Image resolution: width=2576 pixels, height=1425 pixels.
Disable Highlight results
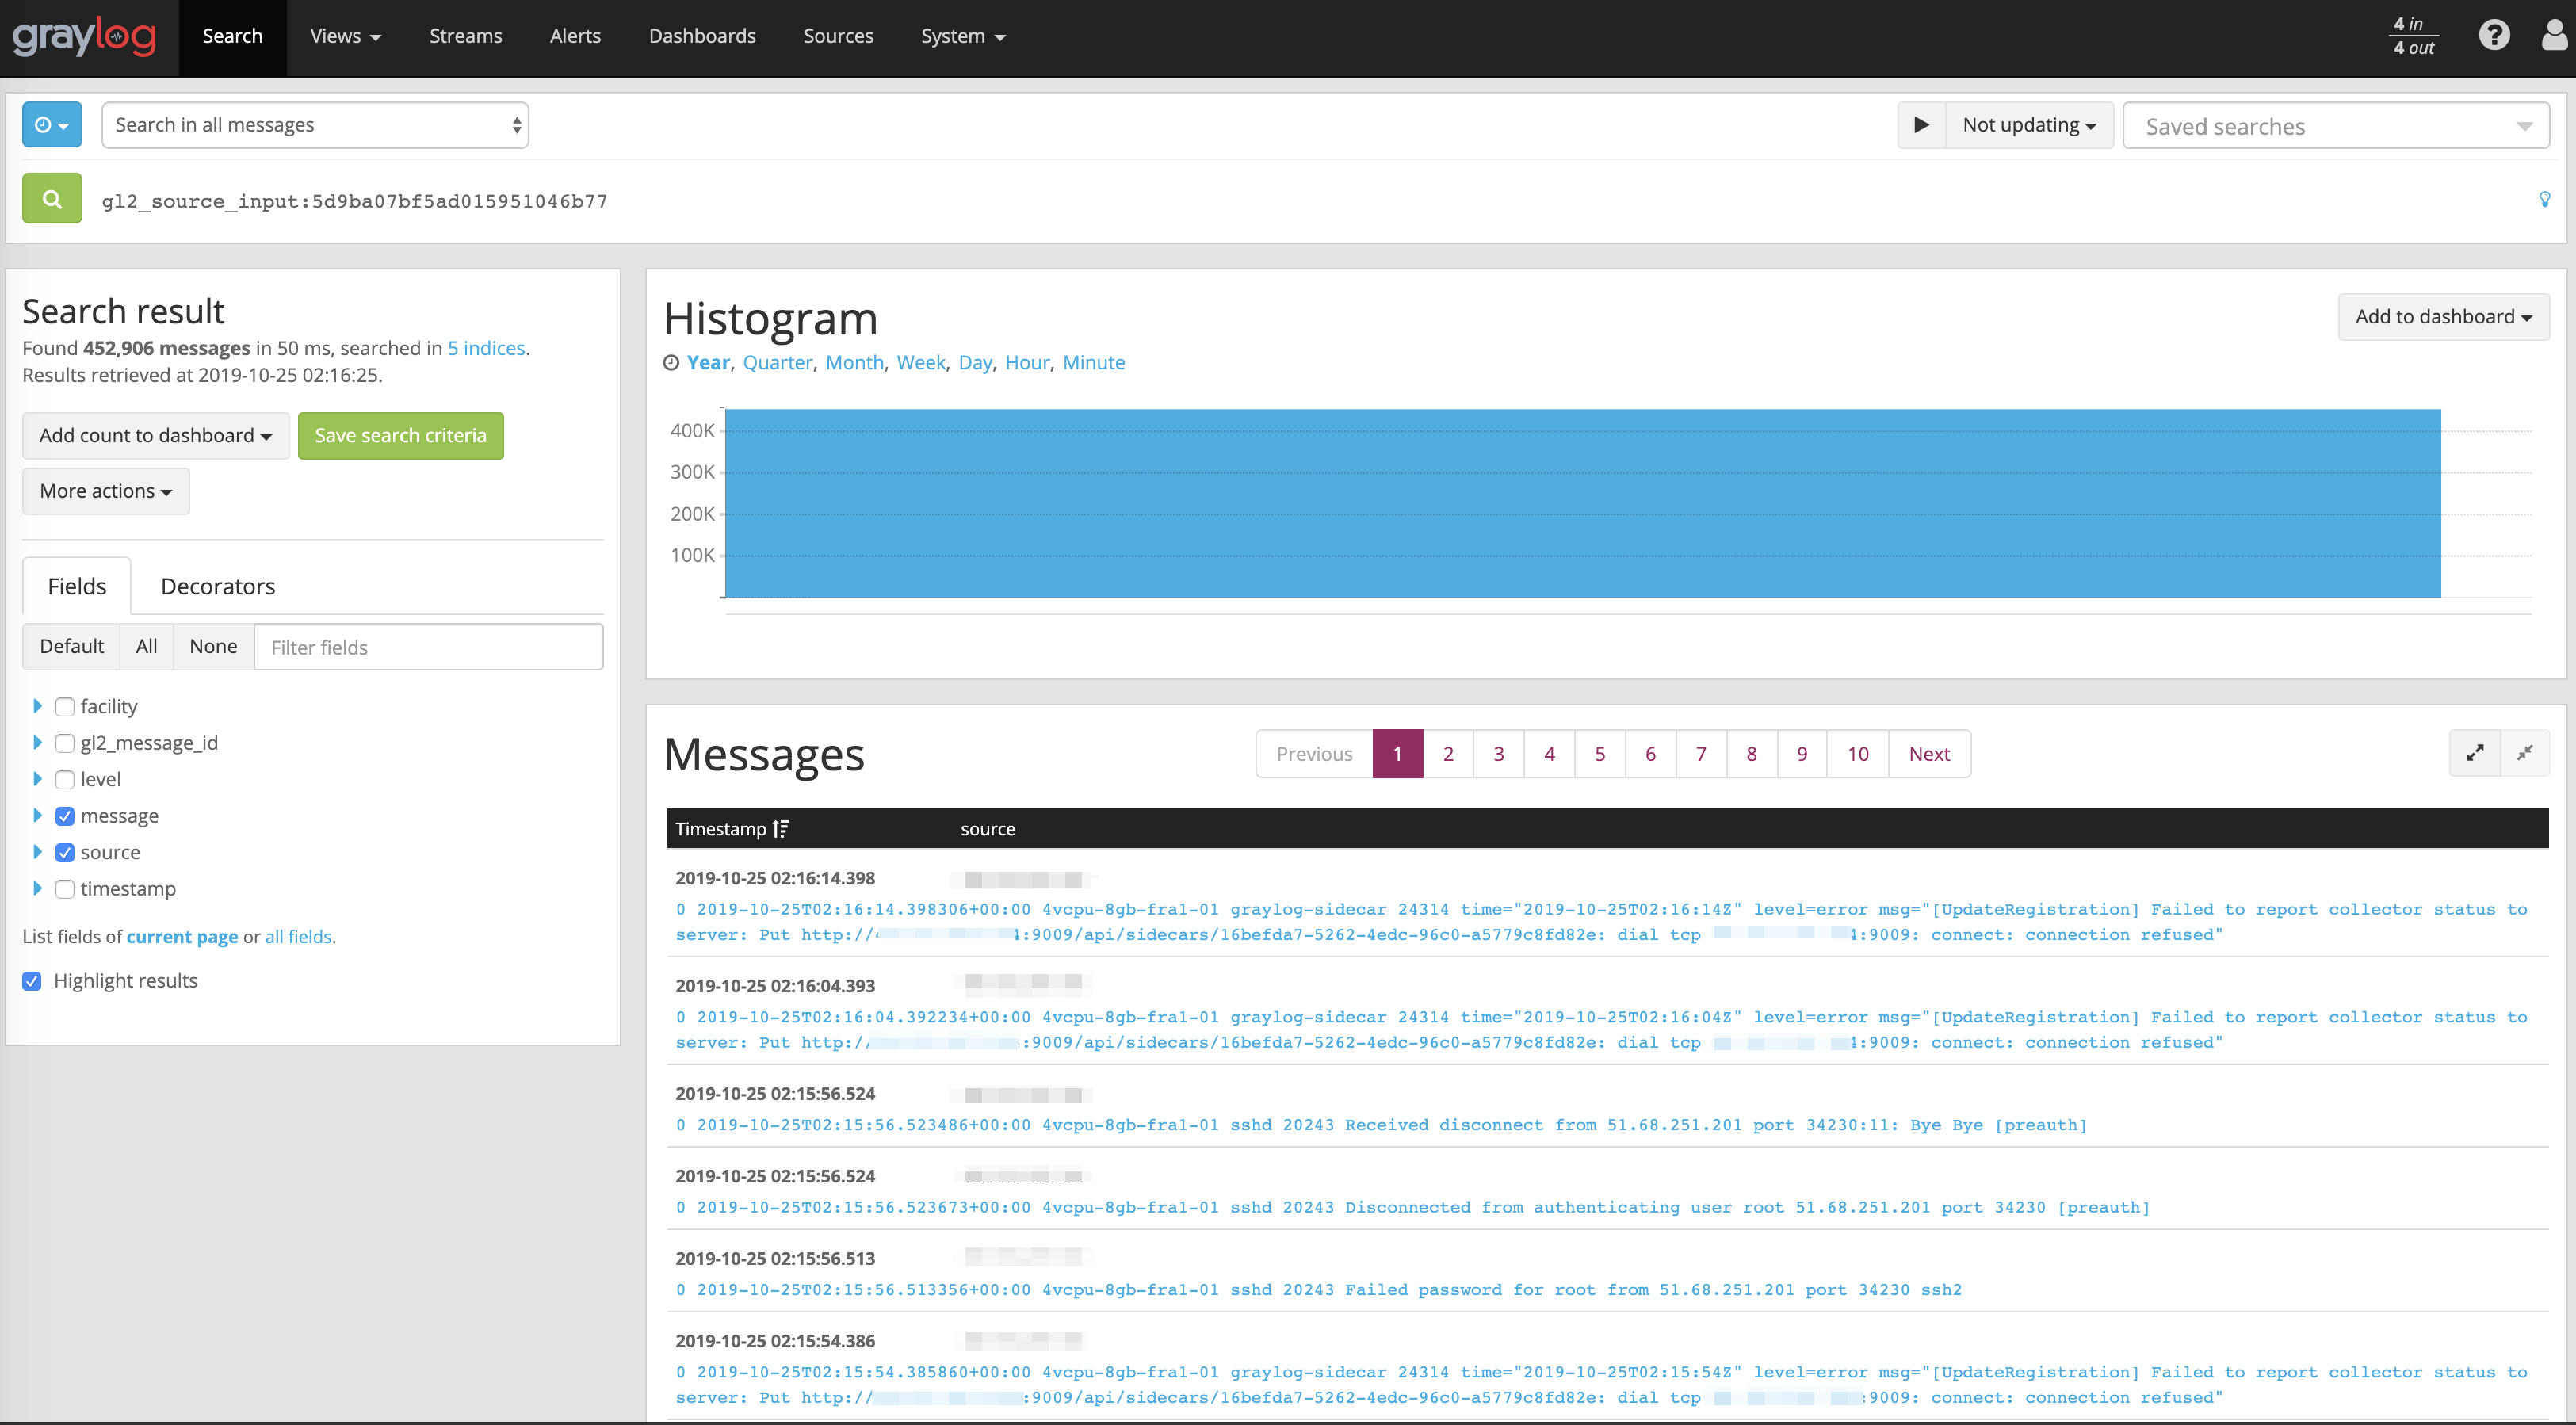pyautogui.click(x=32, y=981)
